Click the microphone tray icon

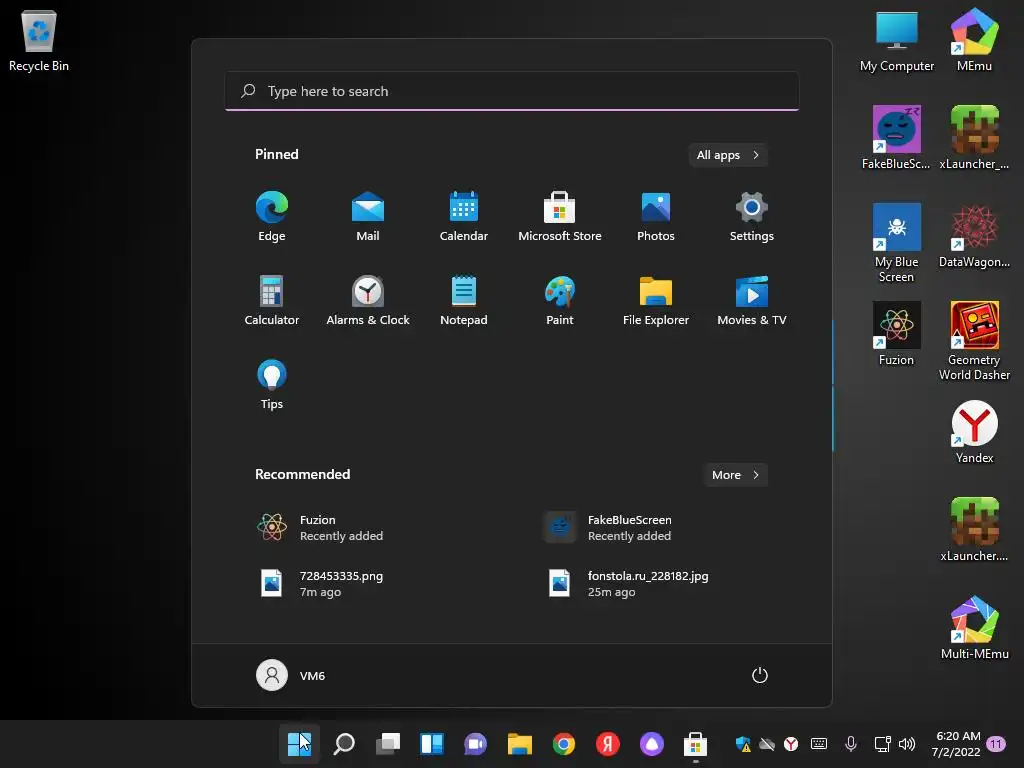[x=850, y=744]
